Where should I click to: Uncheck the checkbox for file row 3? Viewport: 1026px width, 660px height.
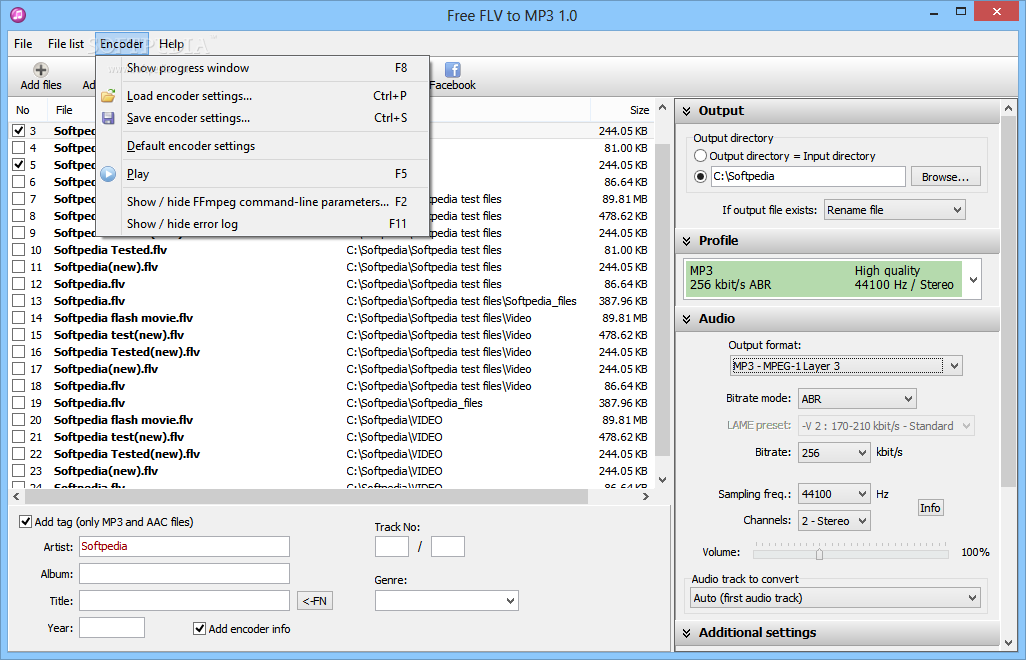pyautogui.click(x=18, y=131)
